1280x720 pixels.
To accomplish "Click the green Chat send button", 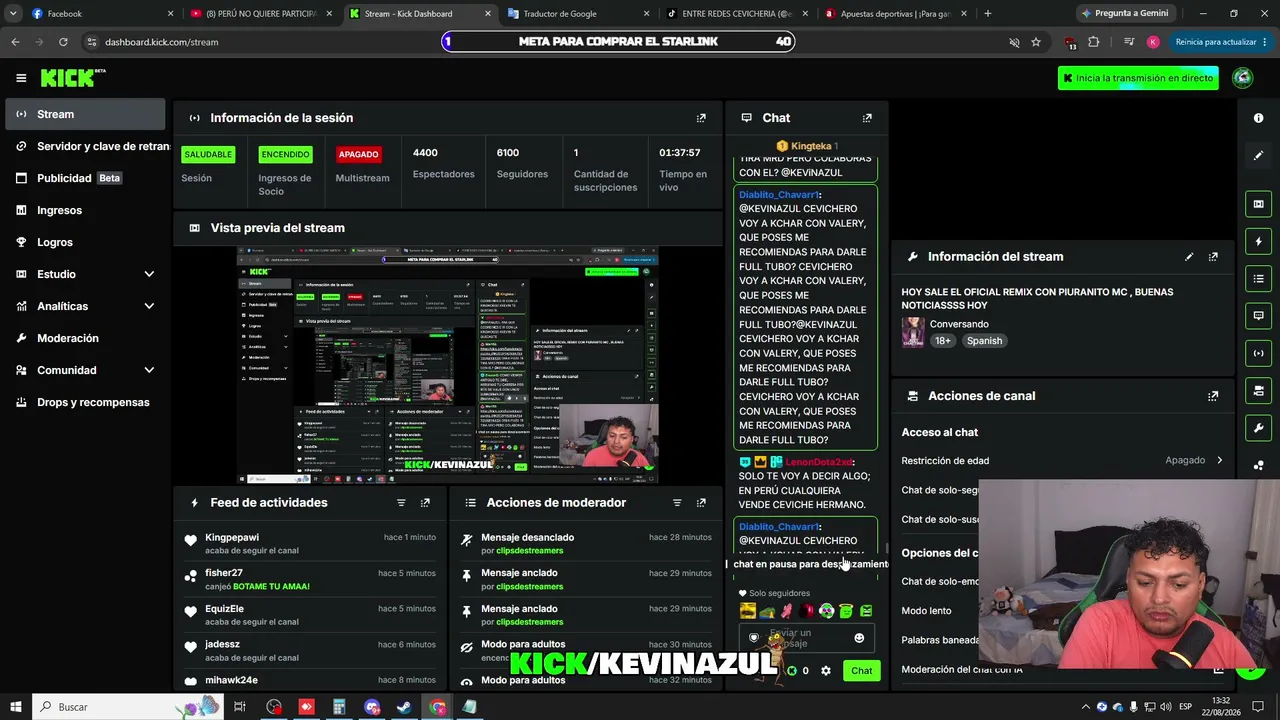I will (862, 671).
